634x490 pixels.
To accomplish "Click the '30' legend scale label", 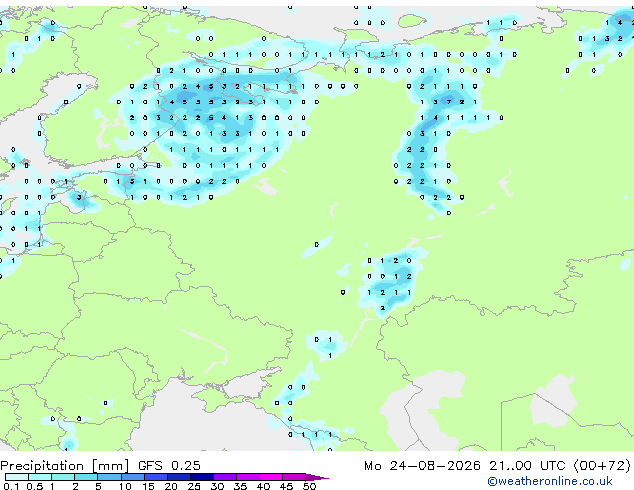I will coord(217,486).
